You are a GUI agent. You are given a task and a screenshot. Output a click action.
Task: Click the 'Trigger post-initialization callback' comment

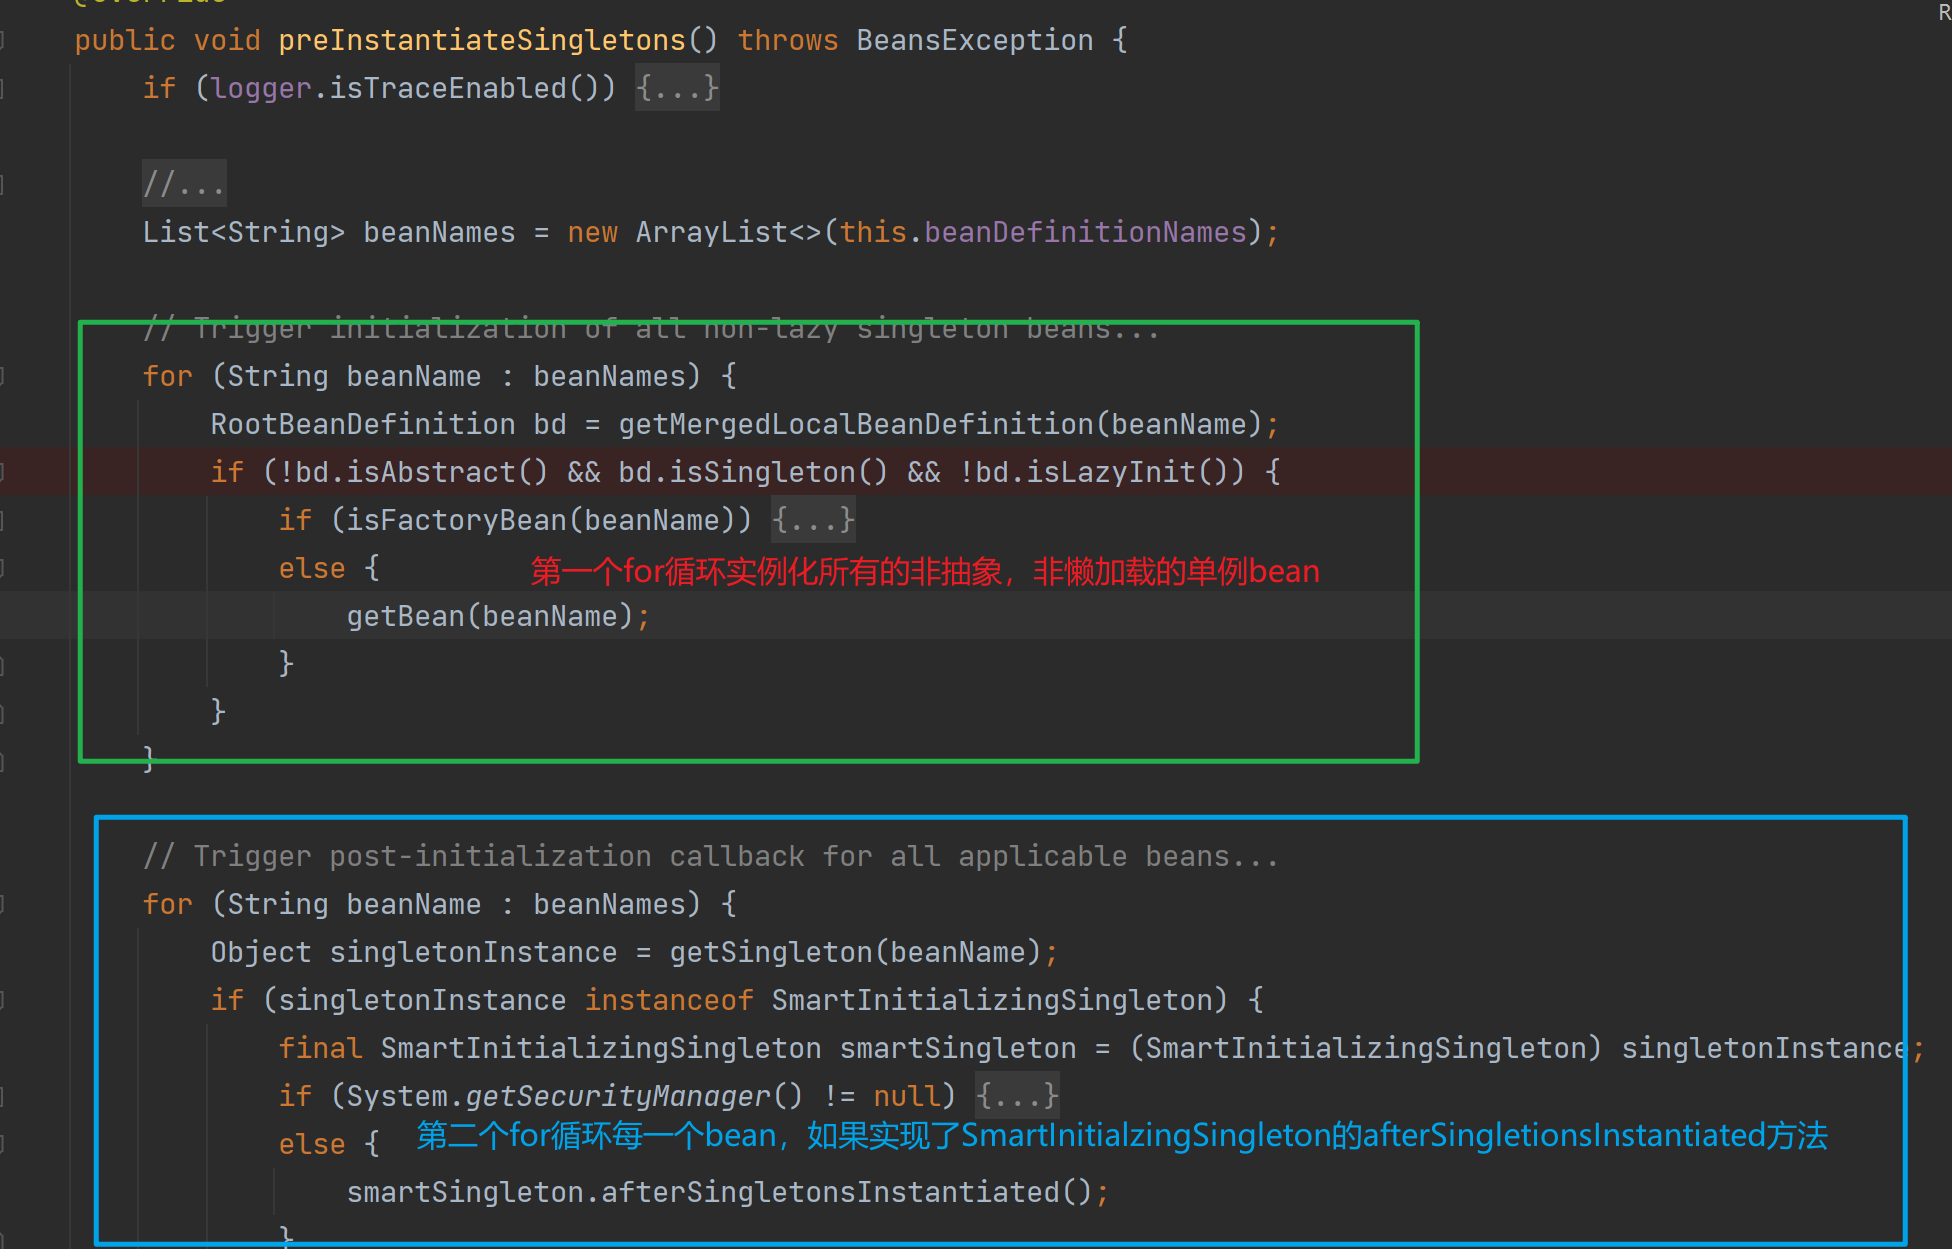tap(711, 856)
